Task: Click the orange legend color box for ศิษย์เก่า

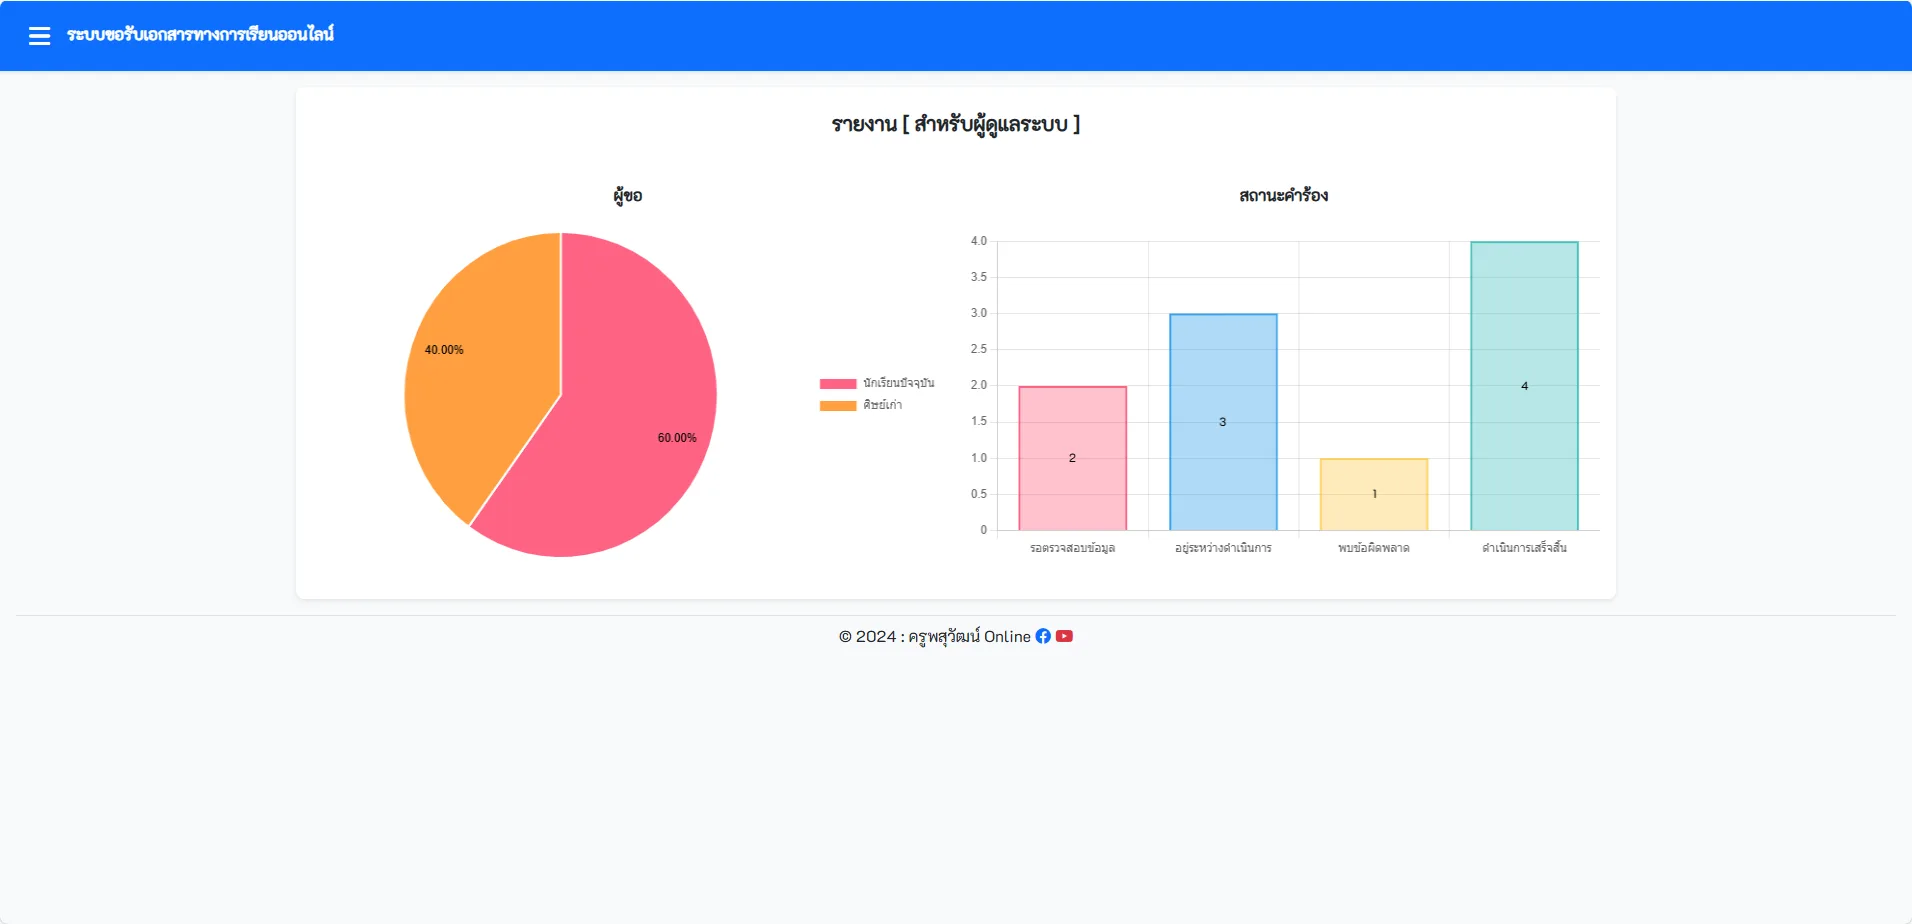Action: 838,406
